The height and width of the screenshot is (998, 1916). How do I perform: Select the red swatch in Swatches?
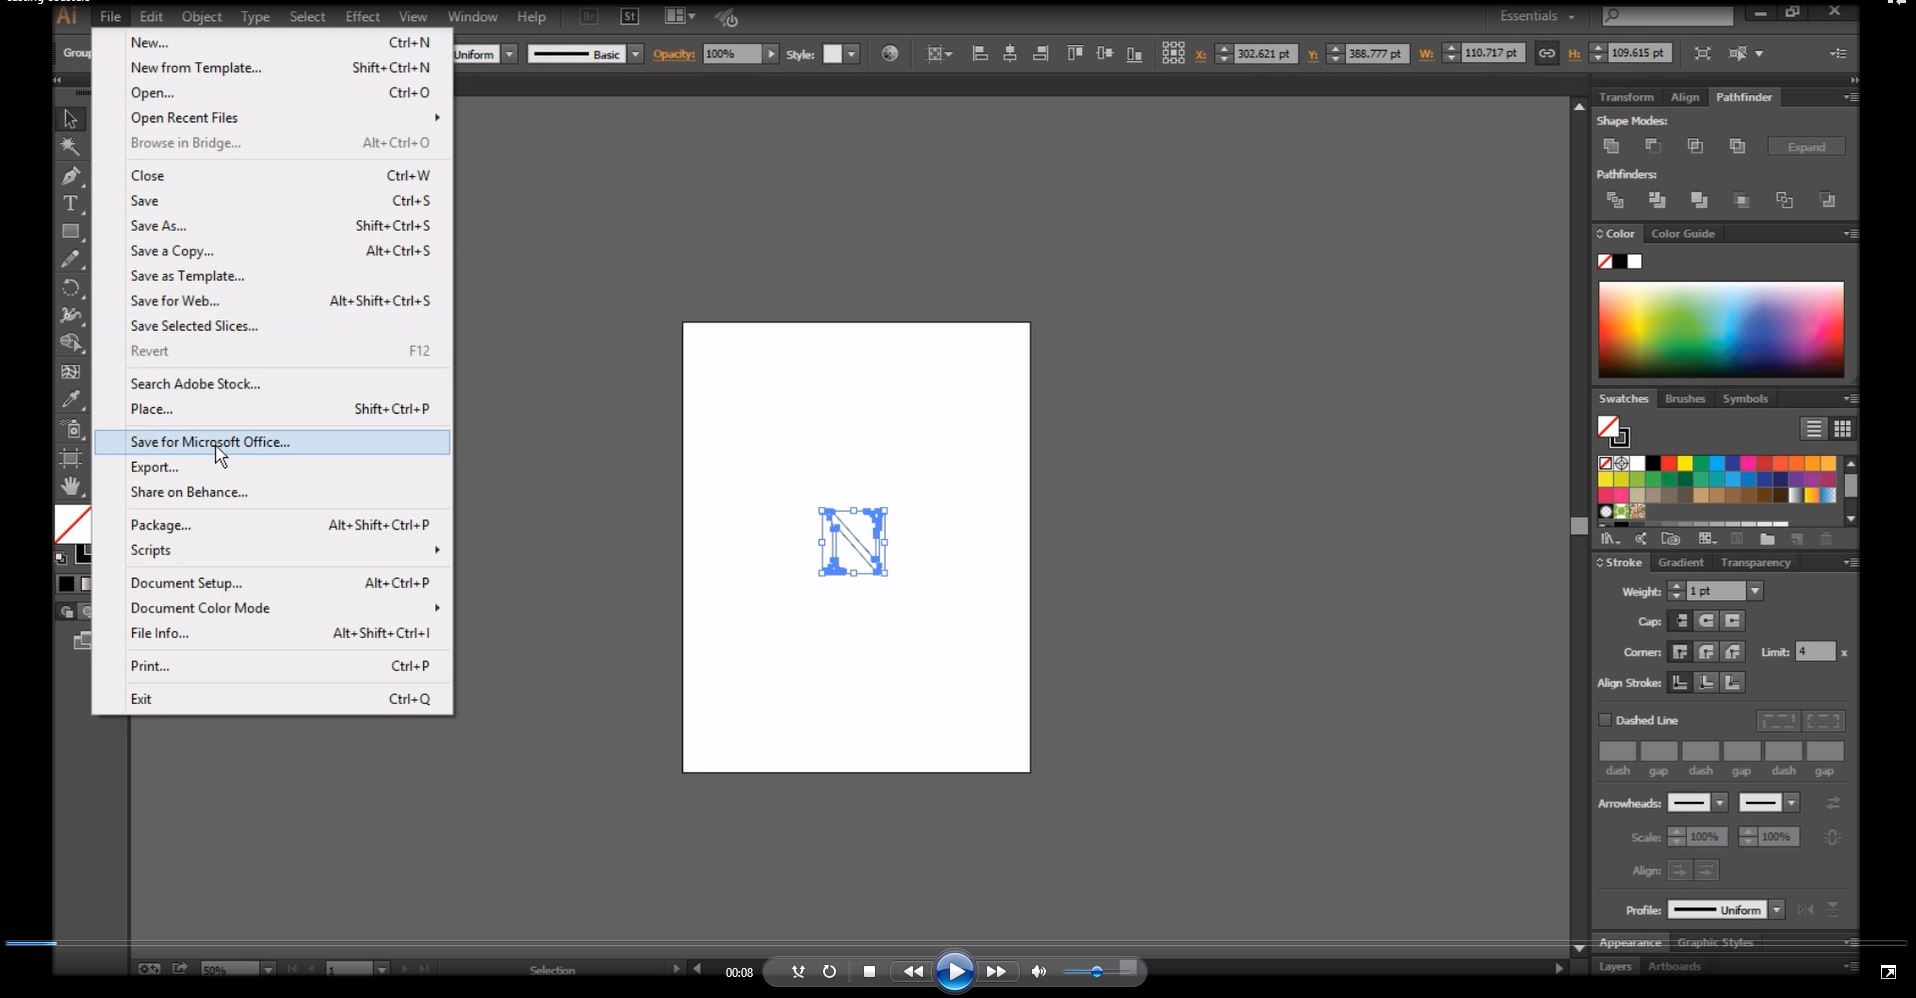coord(1669,463)
